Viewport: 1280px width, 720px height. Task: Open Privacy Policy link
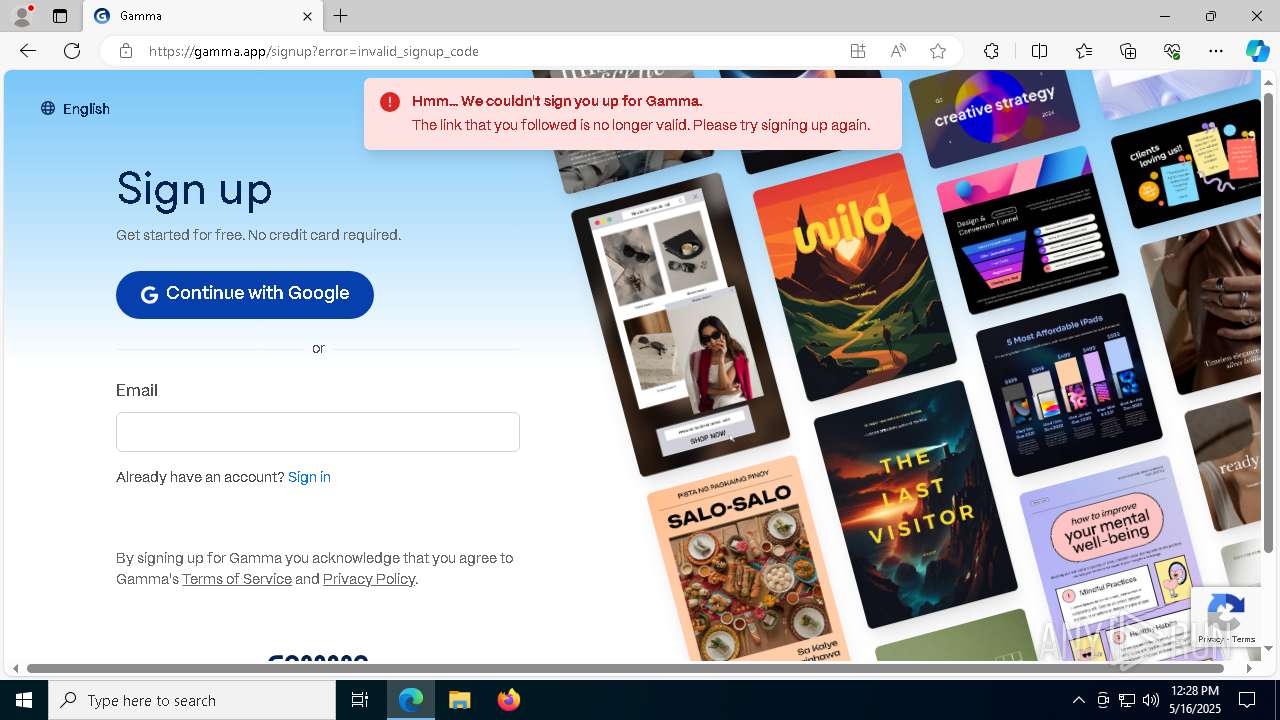click(x=369, y=579)
